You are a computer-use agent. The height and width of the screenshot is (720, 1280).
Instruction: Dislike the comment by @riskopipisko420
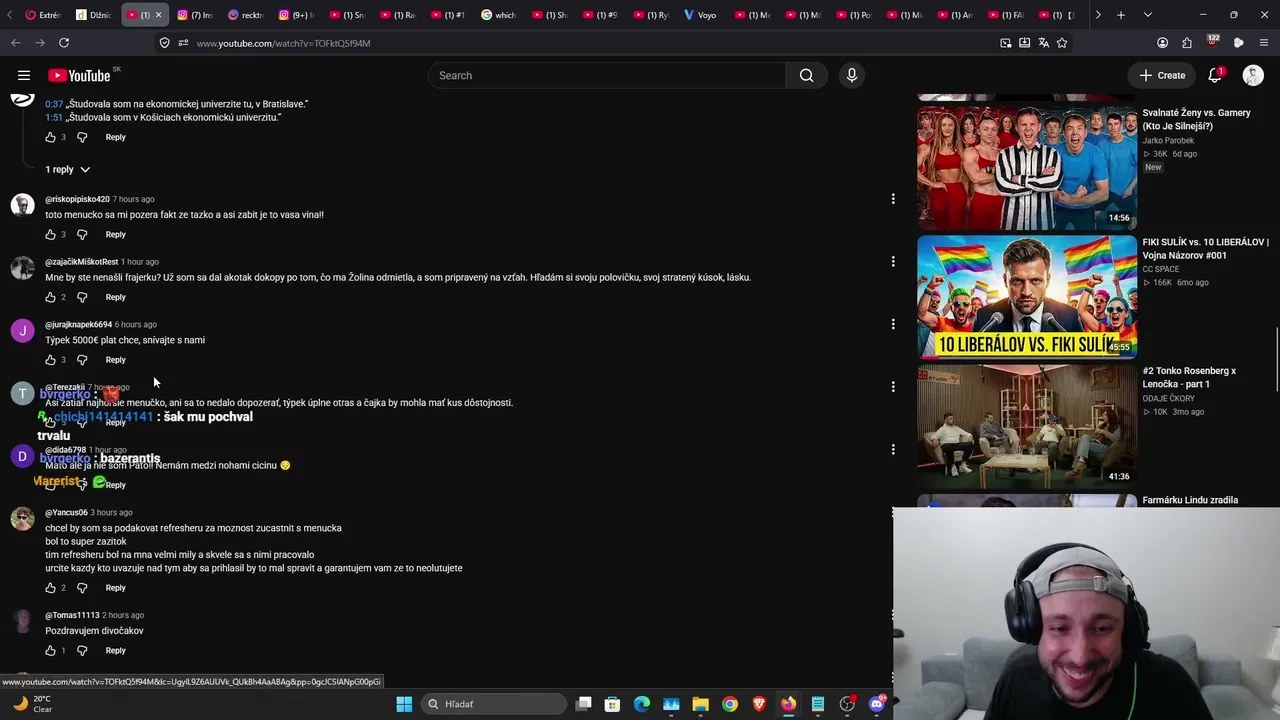[82, 234]
